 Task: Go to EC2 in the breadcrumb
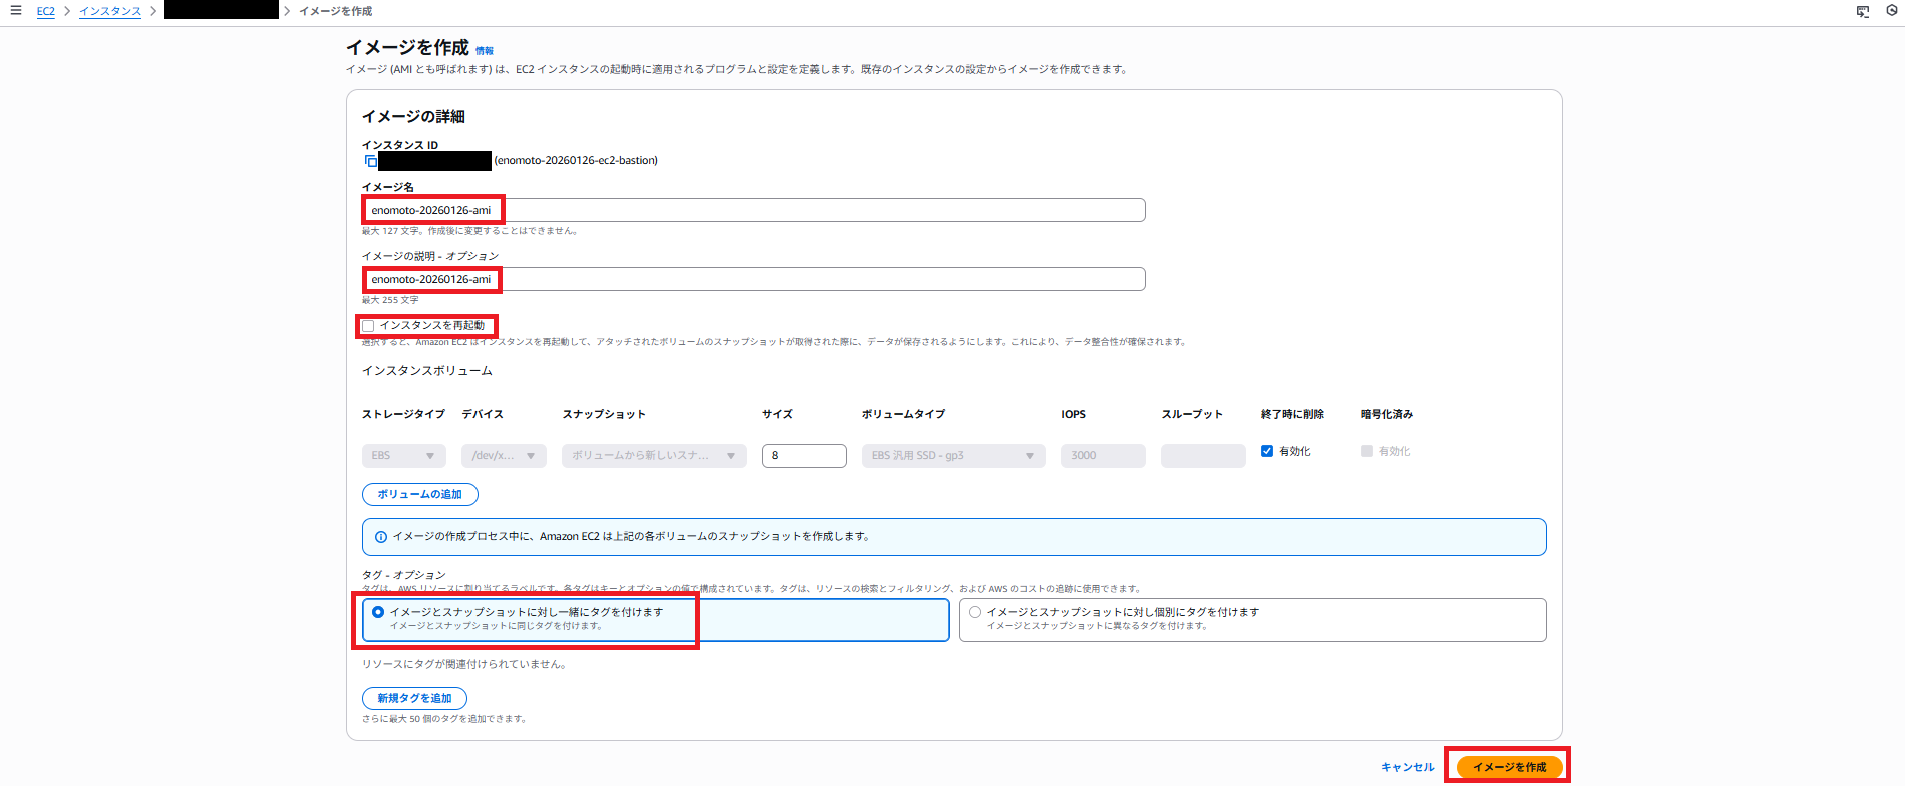(x=45, y=11)
